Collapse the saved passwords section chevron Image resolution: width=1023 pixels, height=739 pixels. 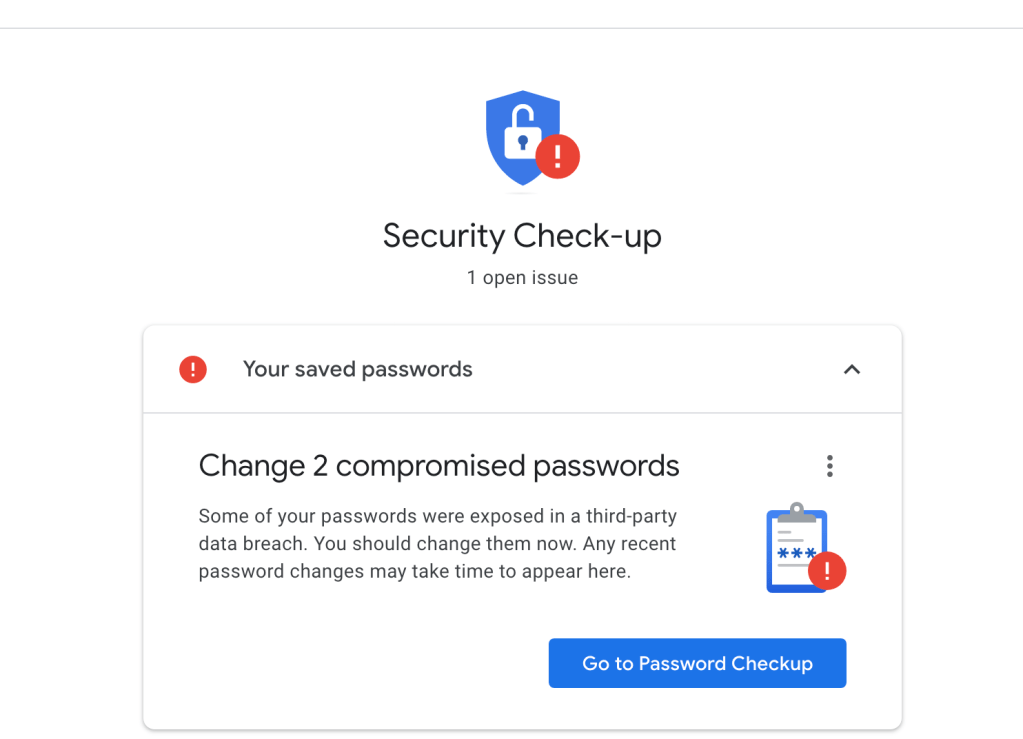pos(852,370)
